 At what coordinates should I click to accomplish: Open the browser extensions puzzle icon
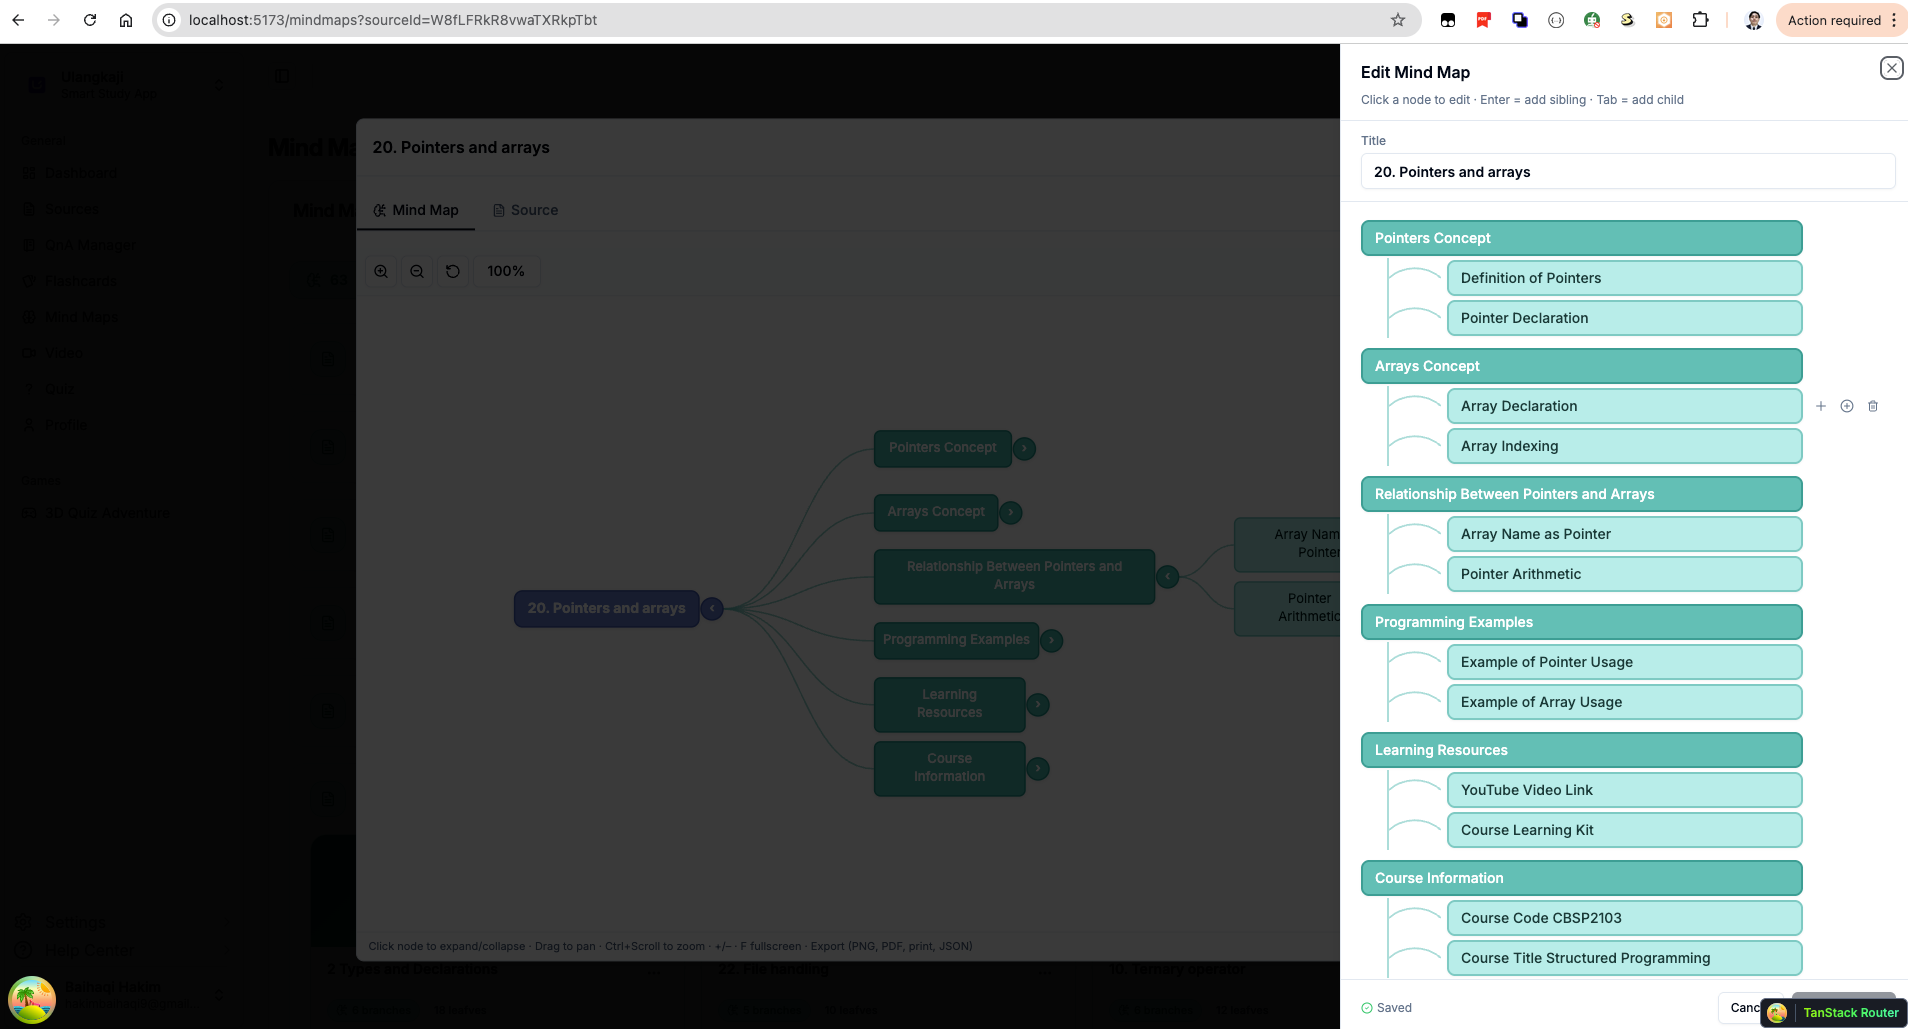(x=1700, y=20)
